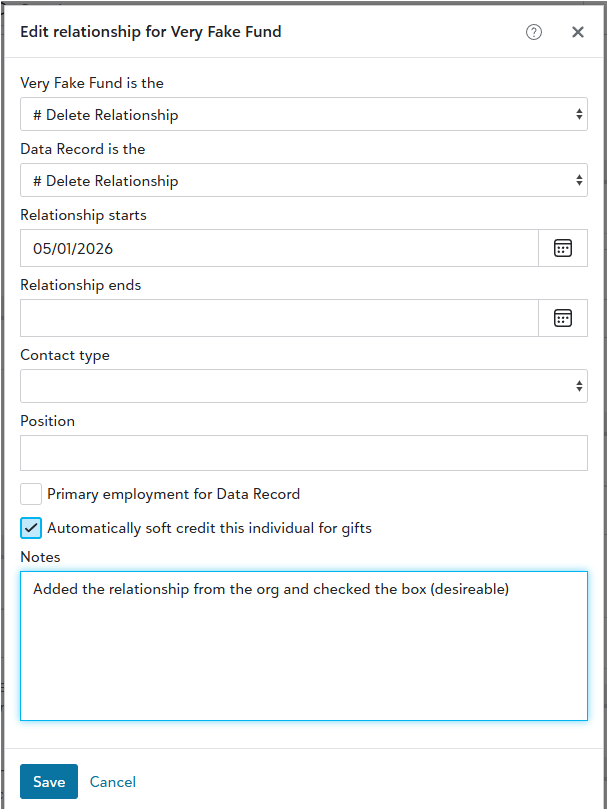608x810 pixels.
Task: Click the 'Position' field label
Action: (x=48, y=421)
